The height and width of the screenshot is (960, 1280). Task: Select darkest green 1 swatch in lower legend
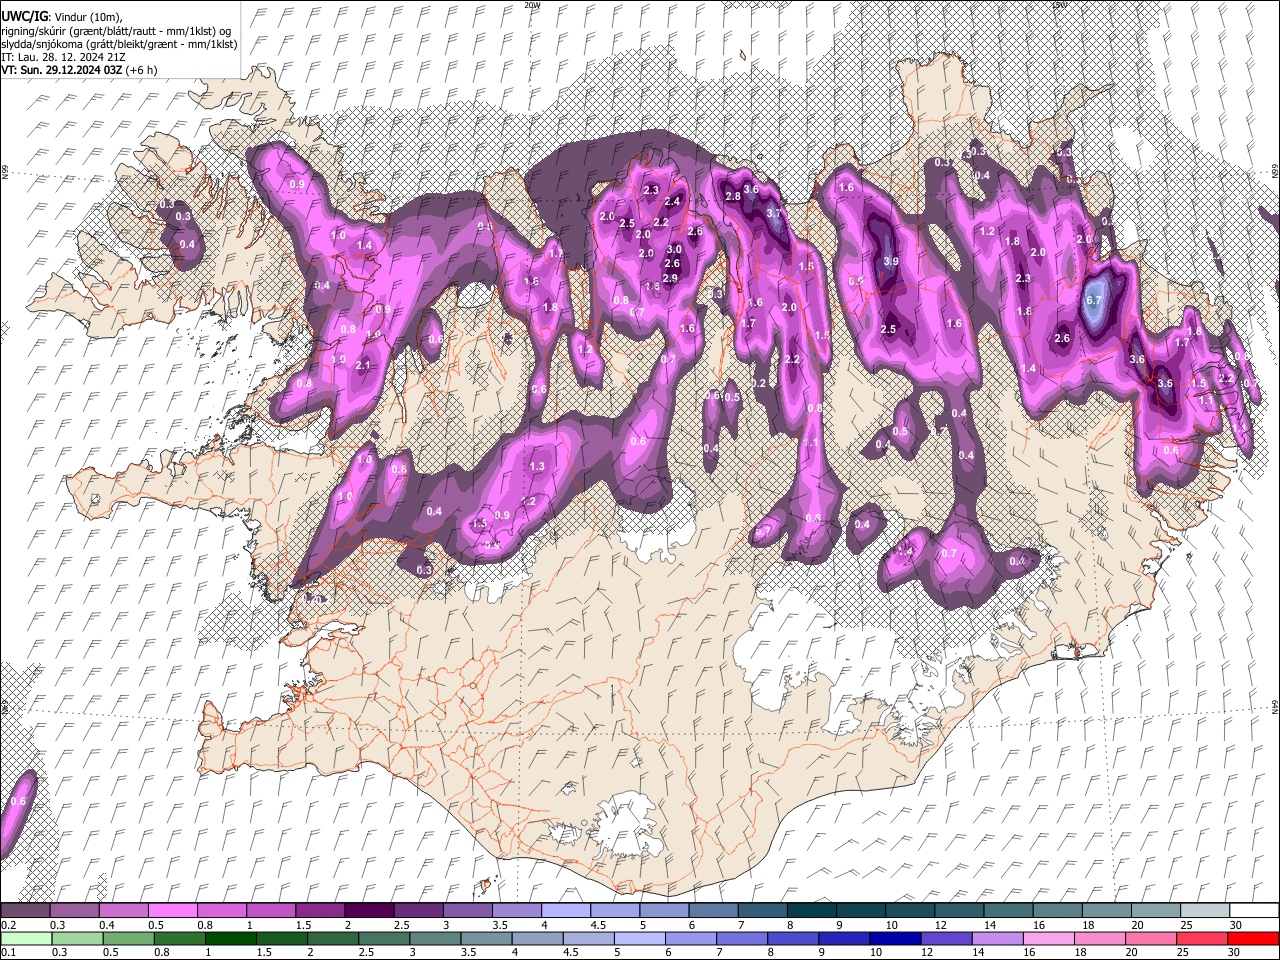[x=231, y=938]
